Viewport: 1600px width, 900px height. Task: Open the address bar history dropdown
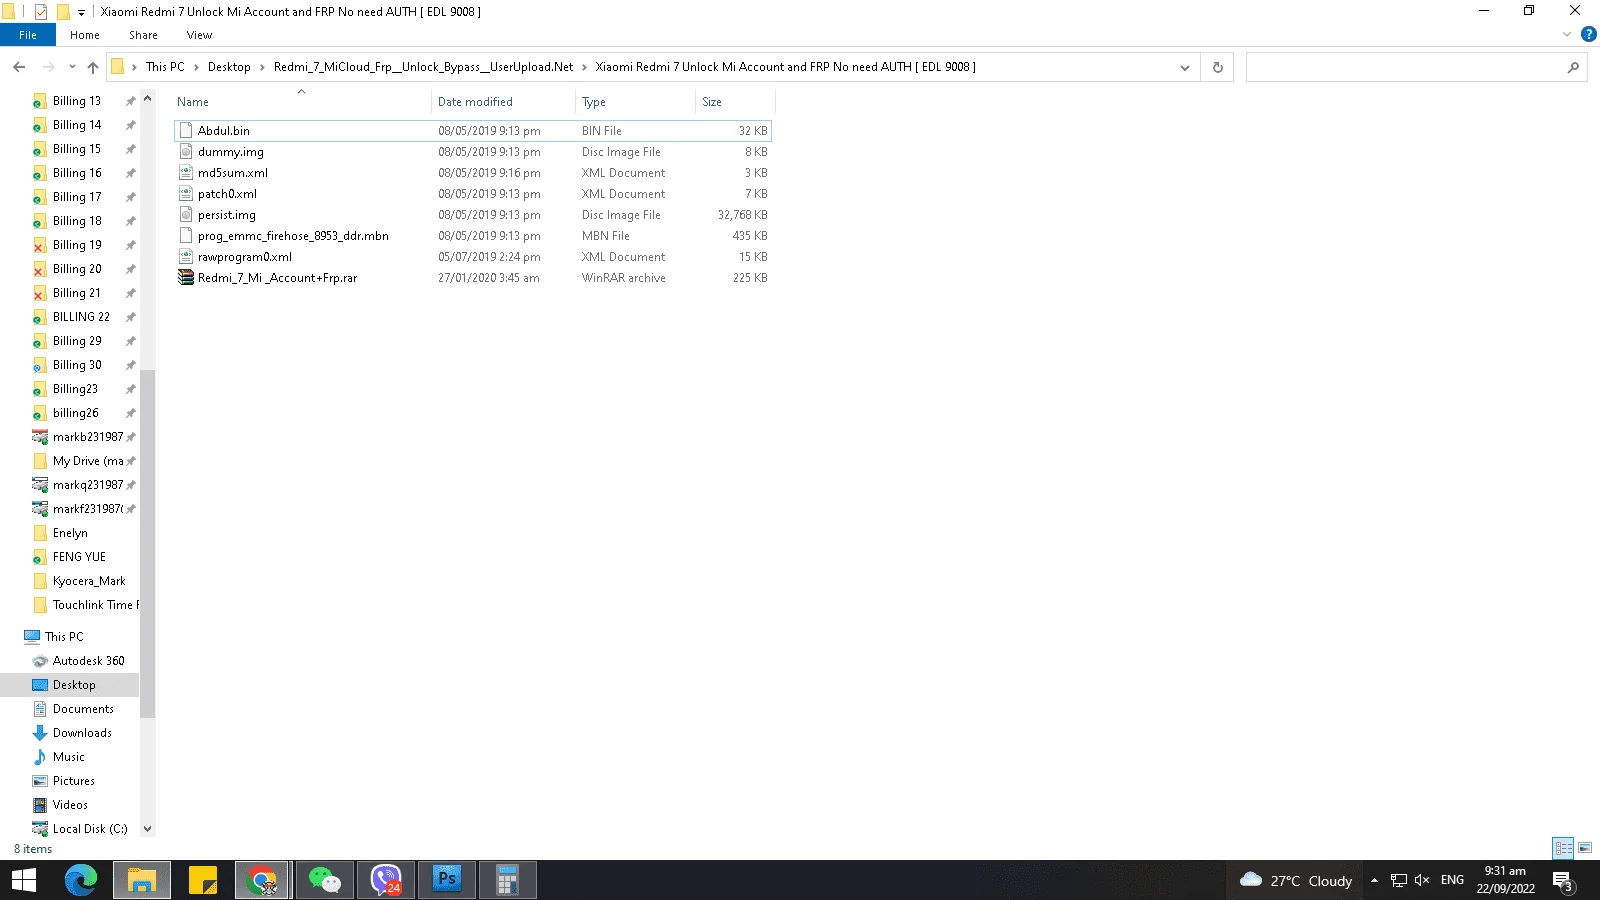(x=1185, y=67)
